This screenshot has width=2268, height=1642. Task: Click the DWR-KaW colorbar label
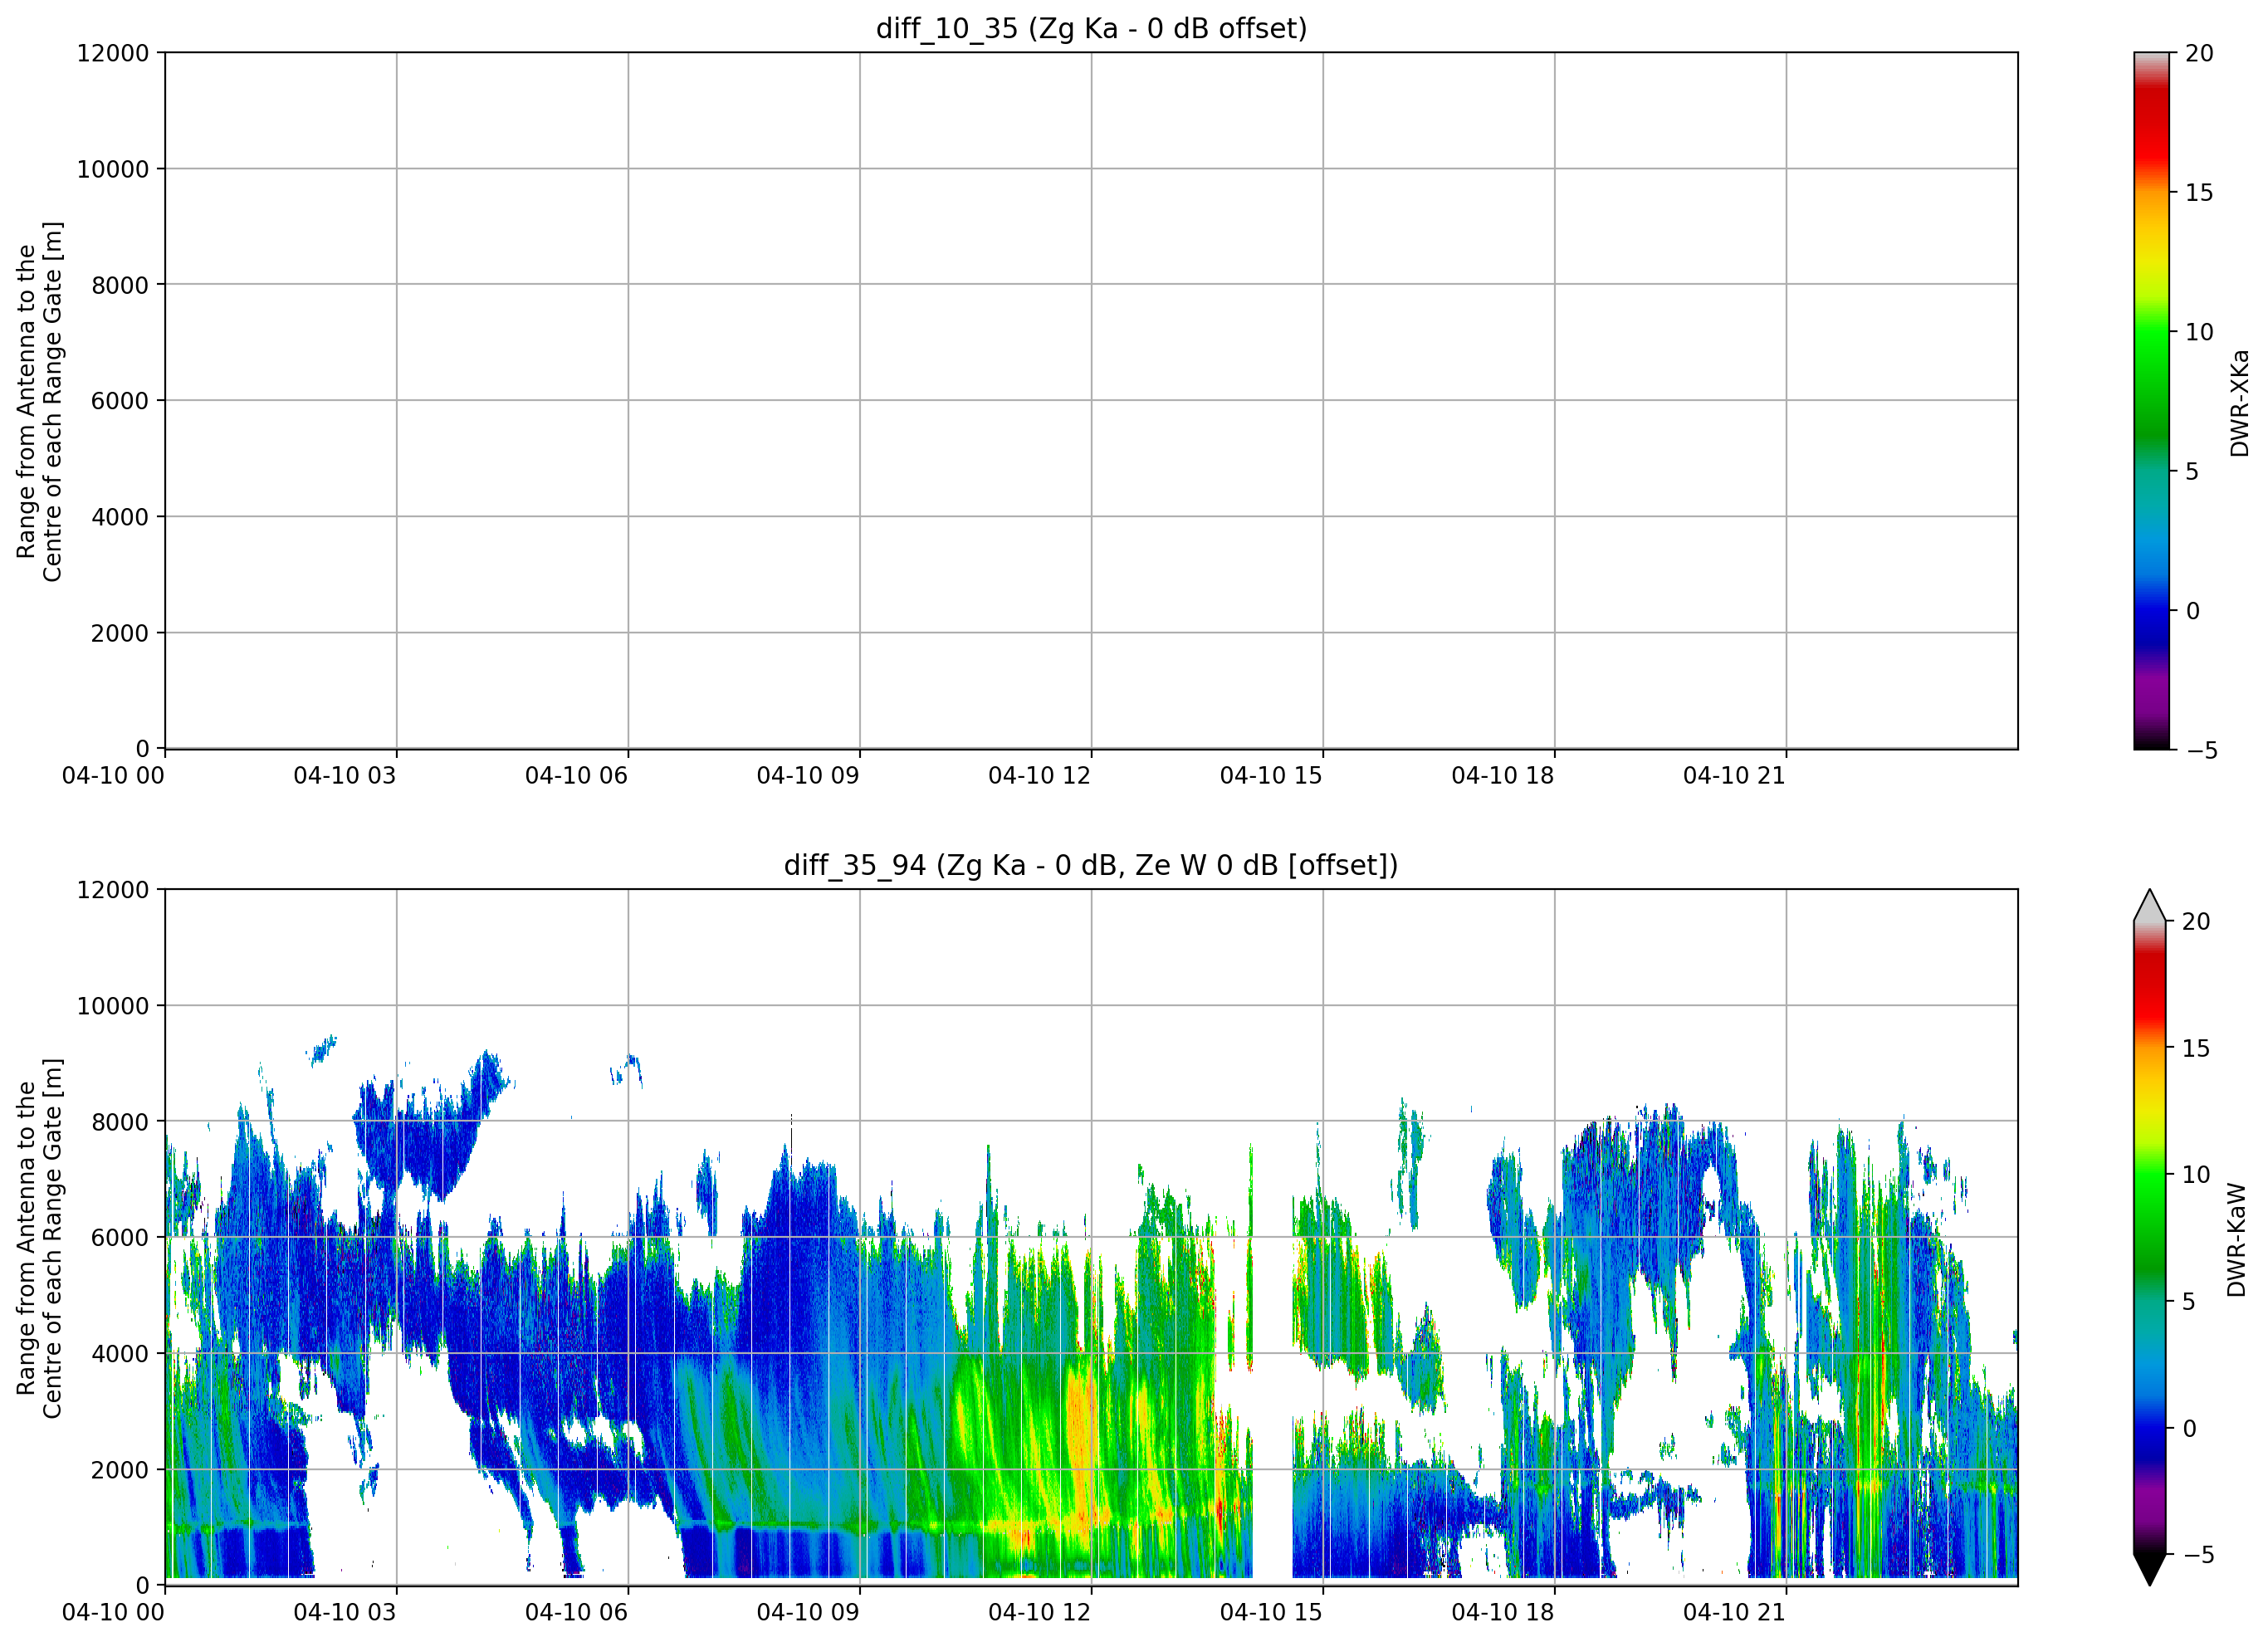2237,1240
